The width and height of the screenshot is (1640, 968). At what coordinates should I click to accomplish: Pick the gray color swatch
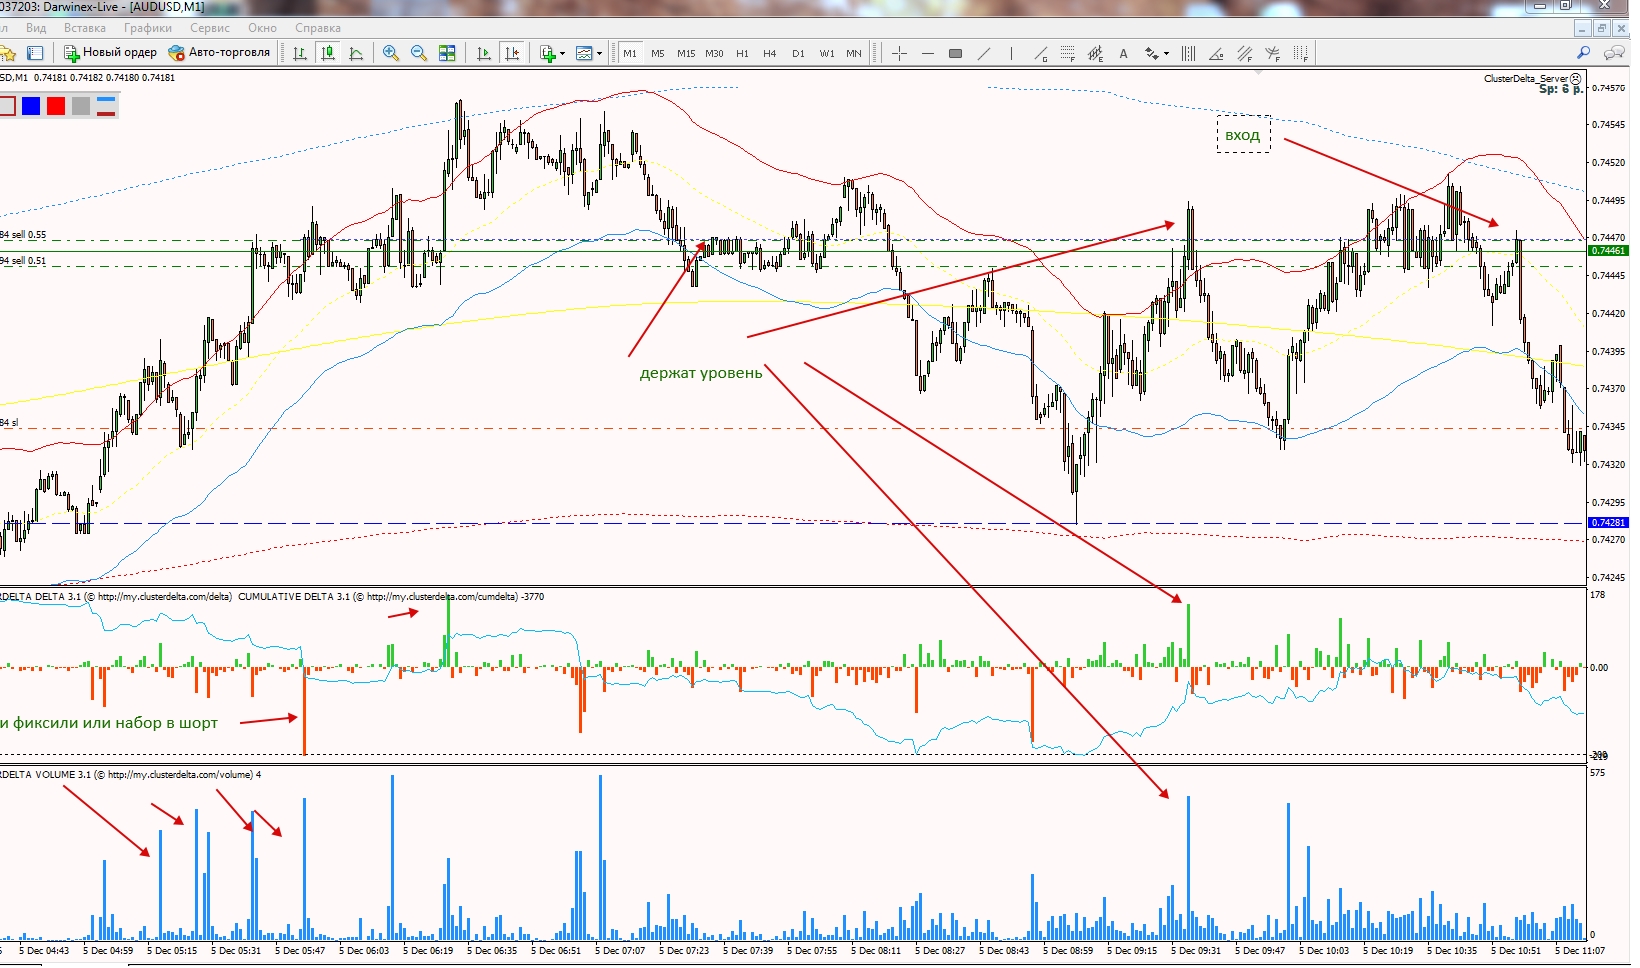81,106
